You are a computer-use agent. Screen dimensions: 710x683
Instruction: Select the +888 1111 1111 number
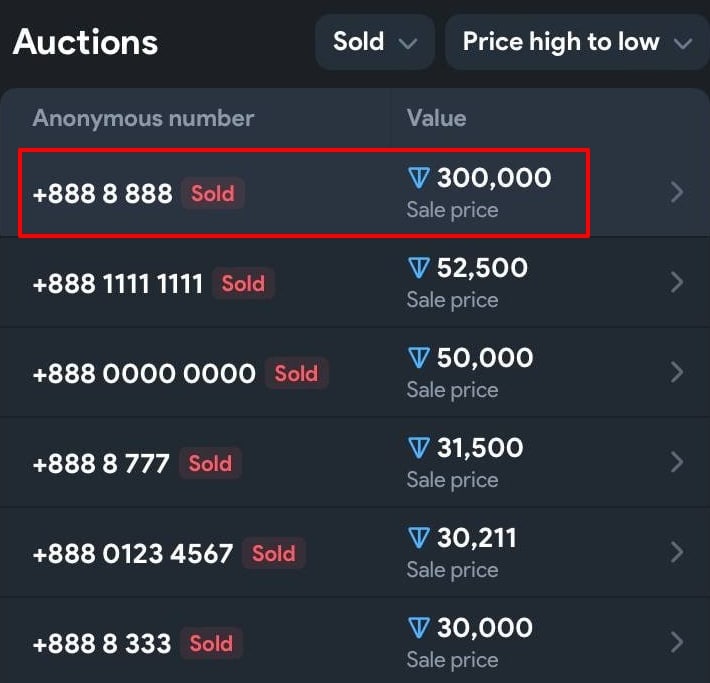pos(118,284)
